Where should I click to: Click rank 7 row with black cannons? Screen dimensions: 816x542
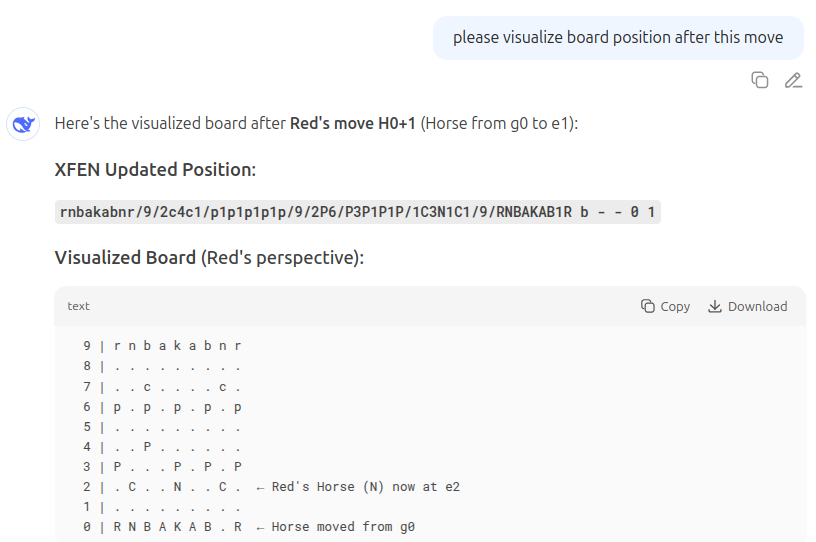tap(177, 386)
